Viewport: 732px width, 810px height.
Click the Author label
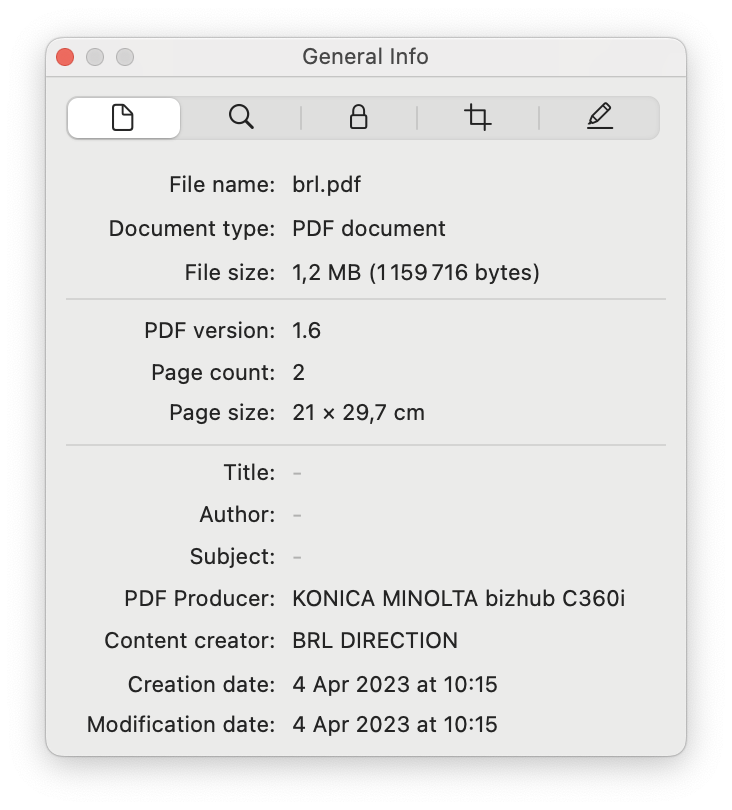tap(237, 515)
